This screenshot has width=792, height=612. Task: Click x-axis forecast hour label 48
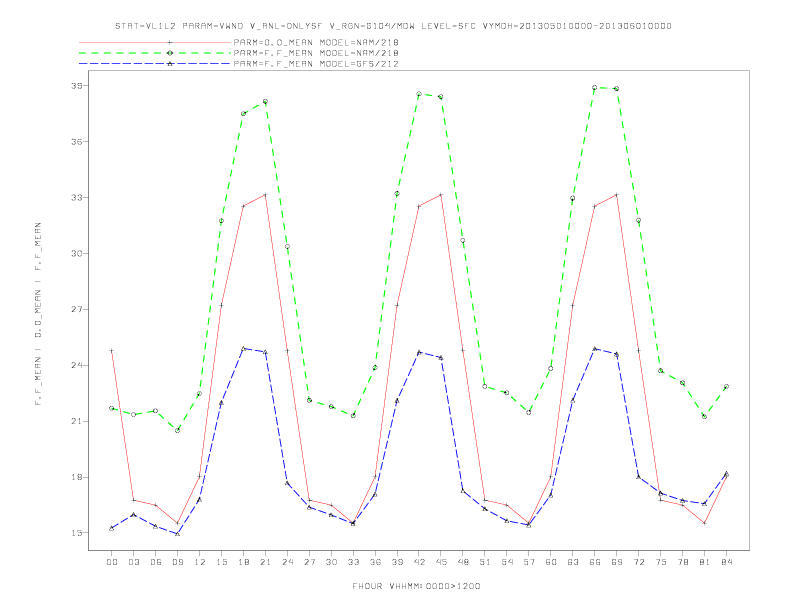click(x=463, y=562)
